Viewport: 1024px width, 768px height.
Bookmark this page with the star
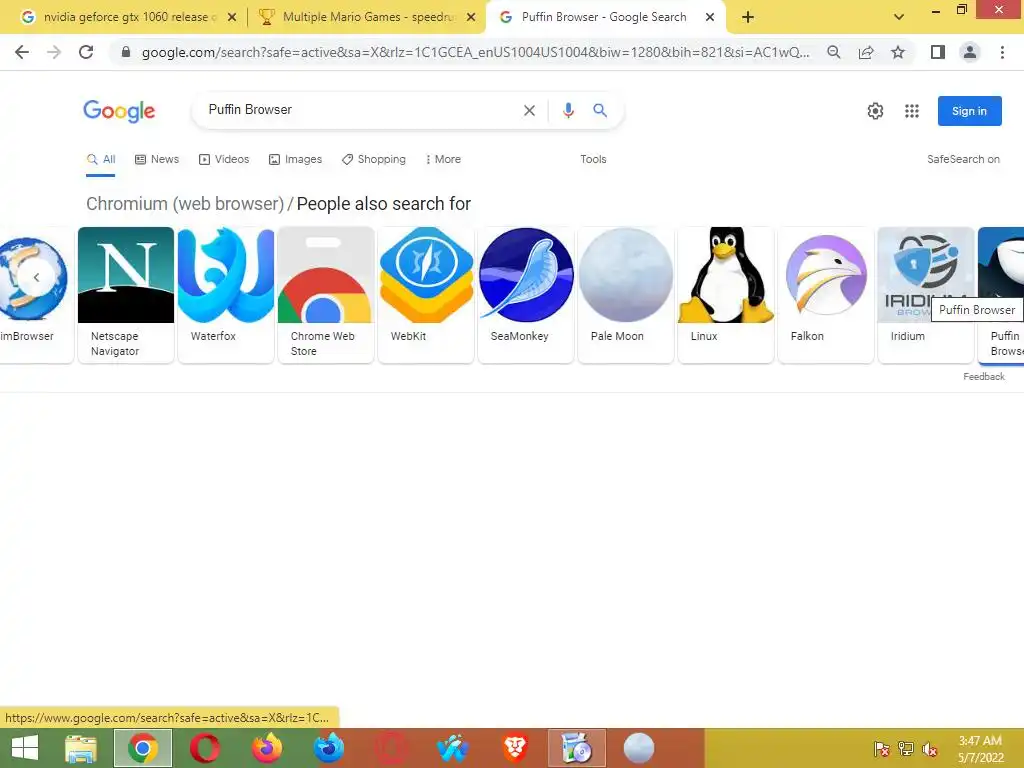[x=898, y=52]
